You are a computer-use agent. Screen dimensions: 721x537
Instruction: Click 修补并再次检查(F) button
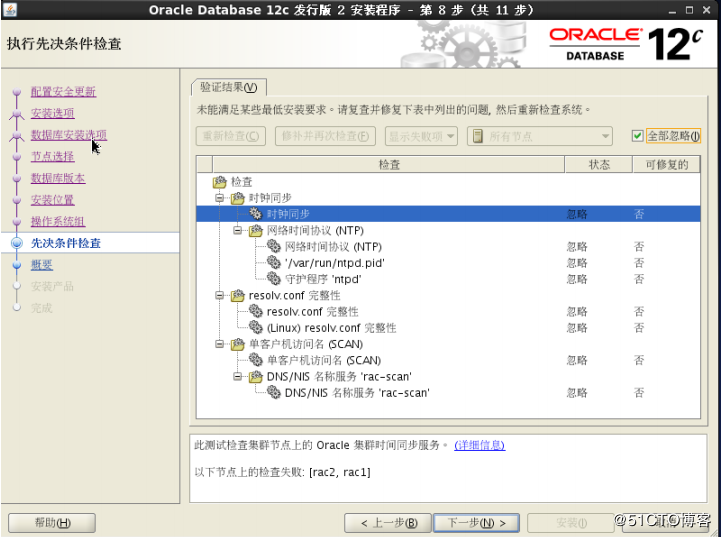pos(325,136)
